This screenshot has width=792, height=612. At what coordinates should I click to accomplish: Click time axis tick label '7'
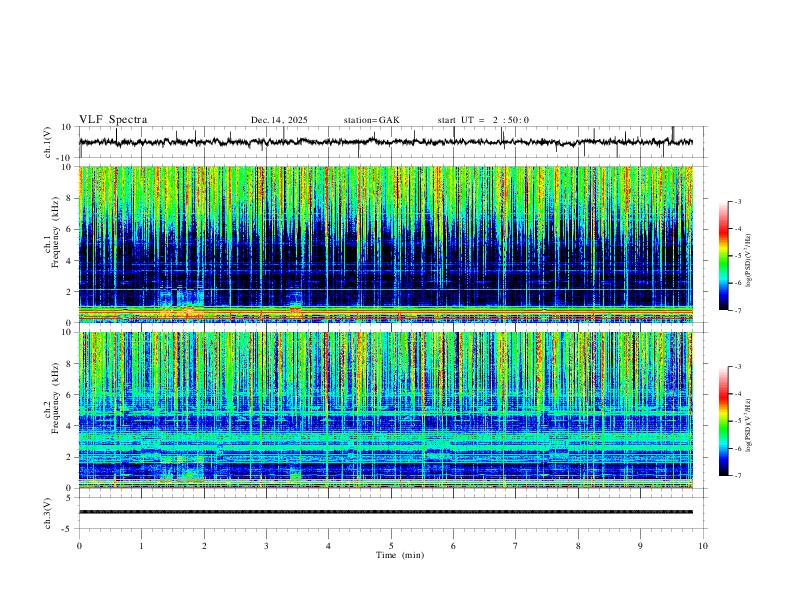click(516, 546)
